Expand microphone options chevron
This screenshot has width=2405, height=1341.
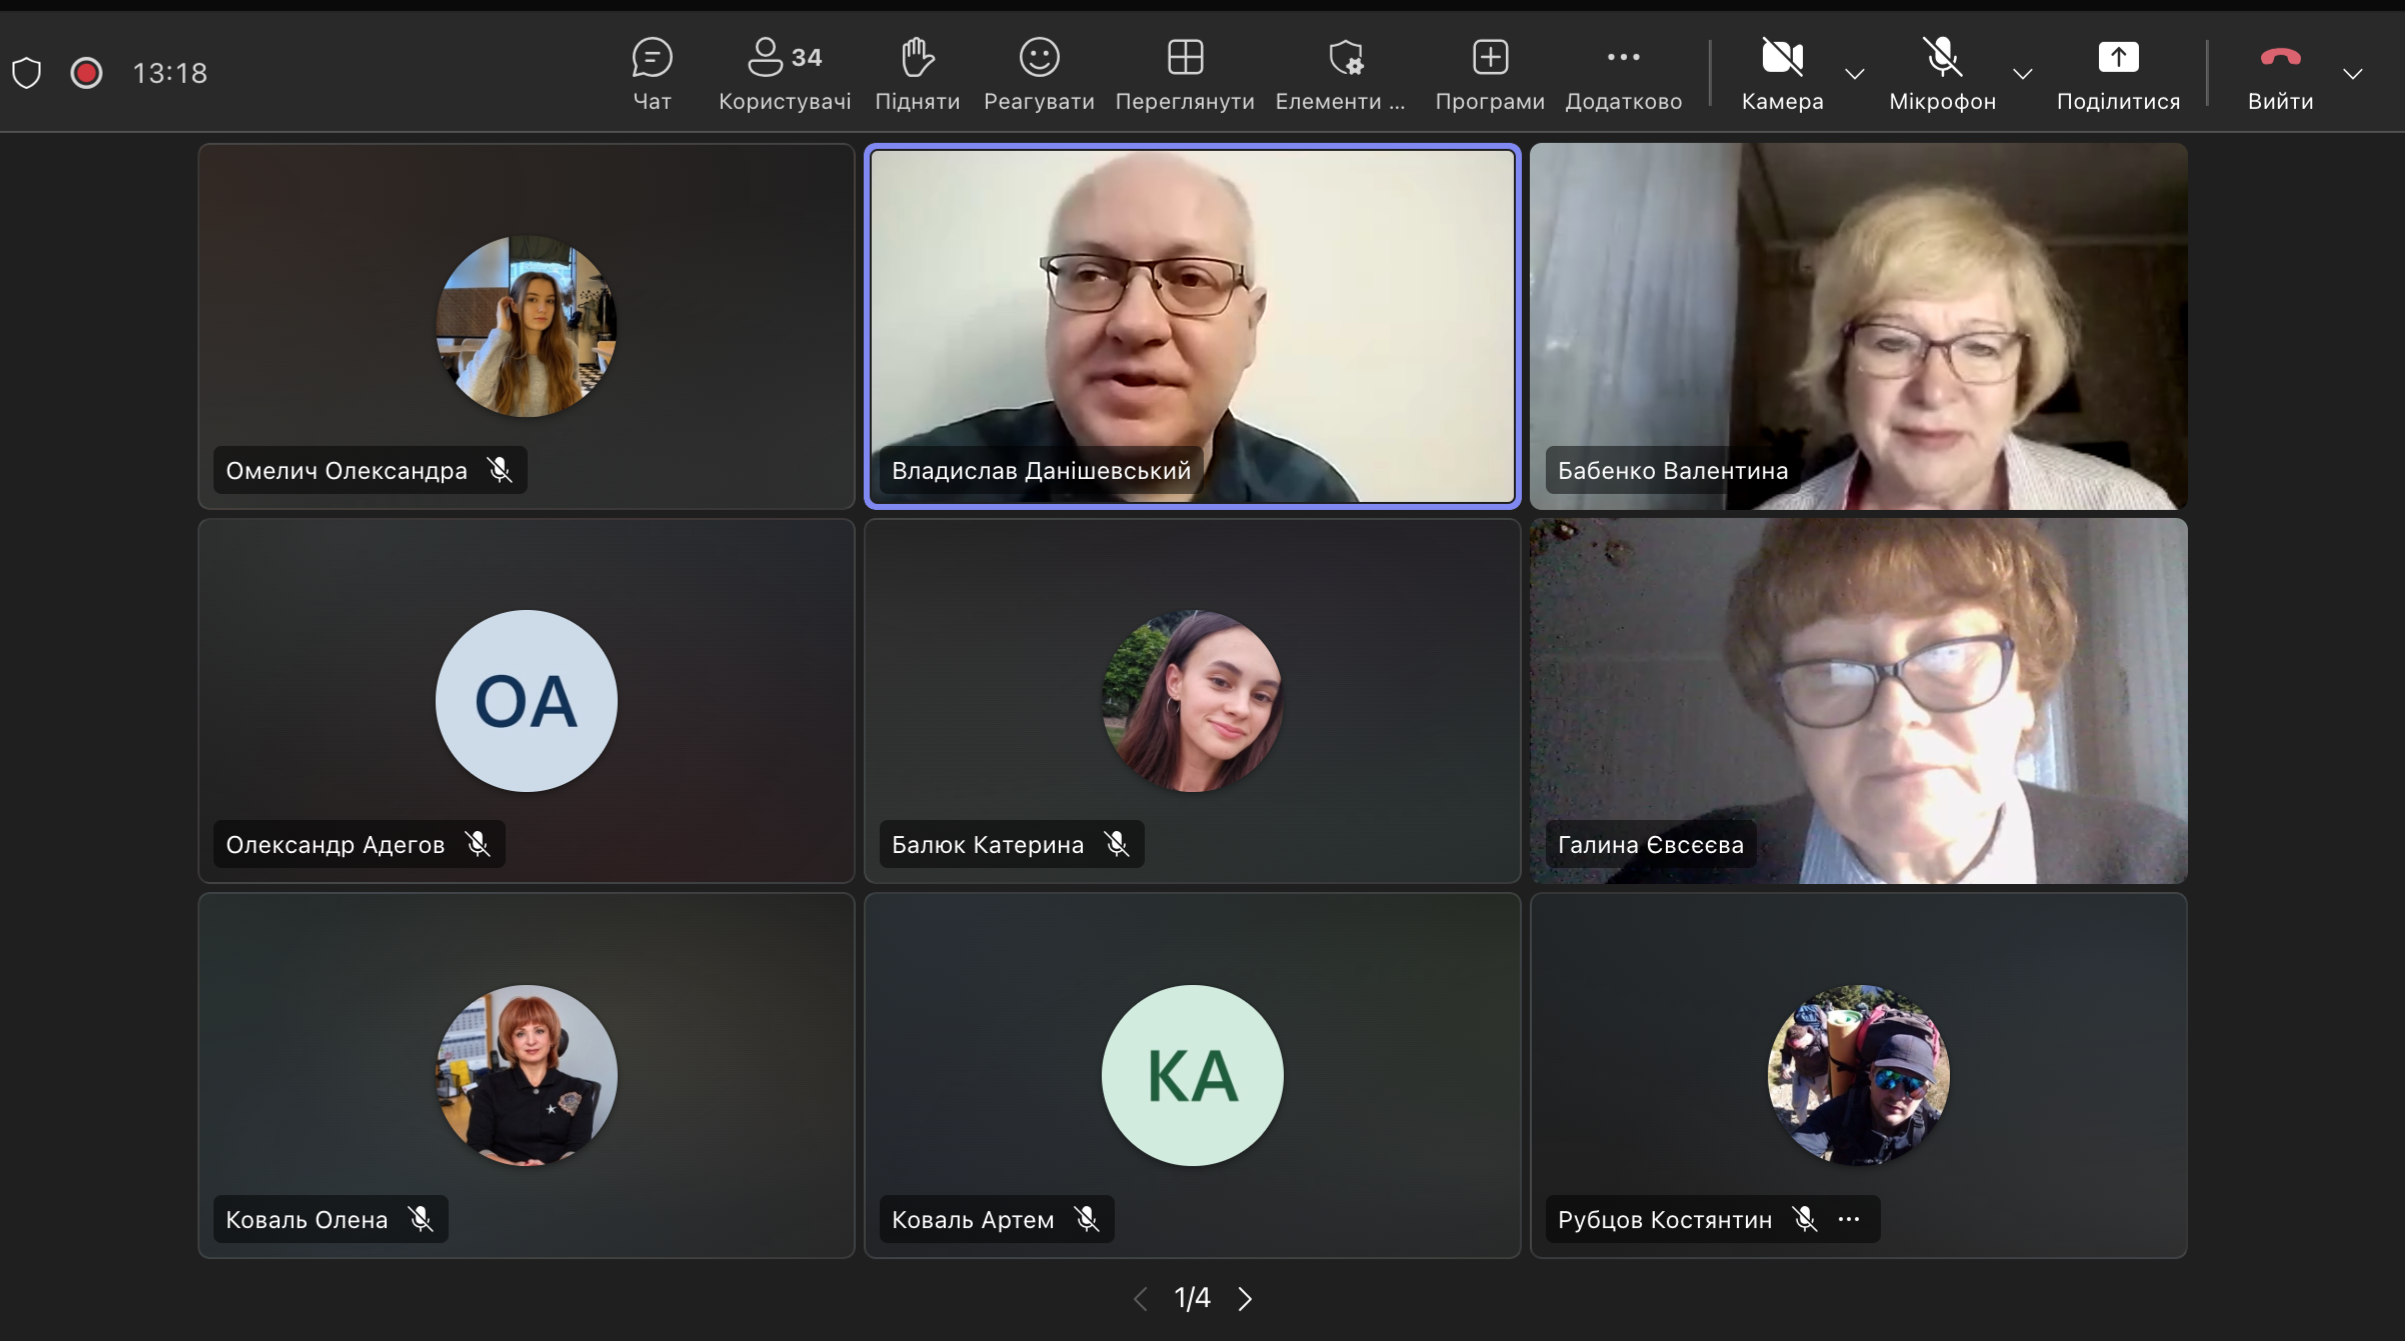pos(2022,74)
